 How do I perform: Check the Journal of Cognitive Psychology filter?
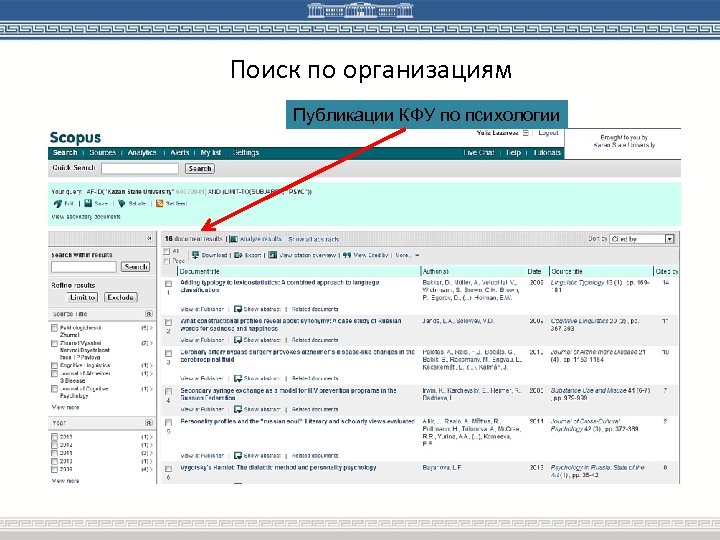point(54,389)
